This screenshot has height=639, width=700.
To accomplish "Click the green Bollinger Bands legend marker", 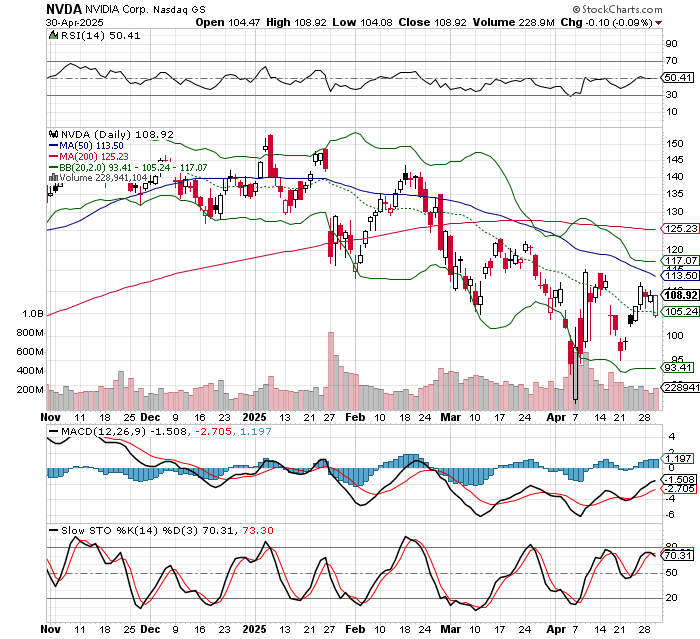I will 53,167.
